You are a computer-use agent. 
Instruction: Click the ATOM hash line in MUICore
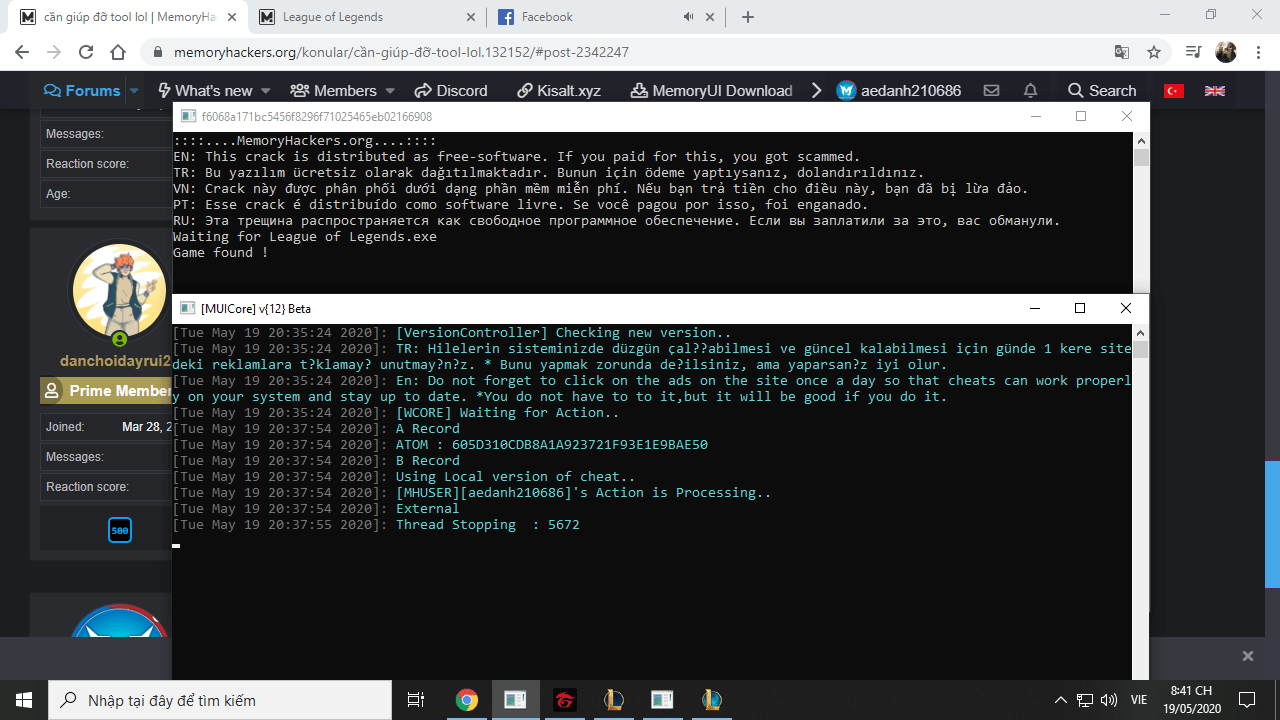[440, 445]
